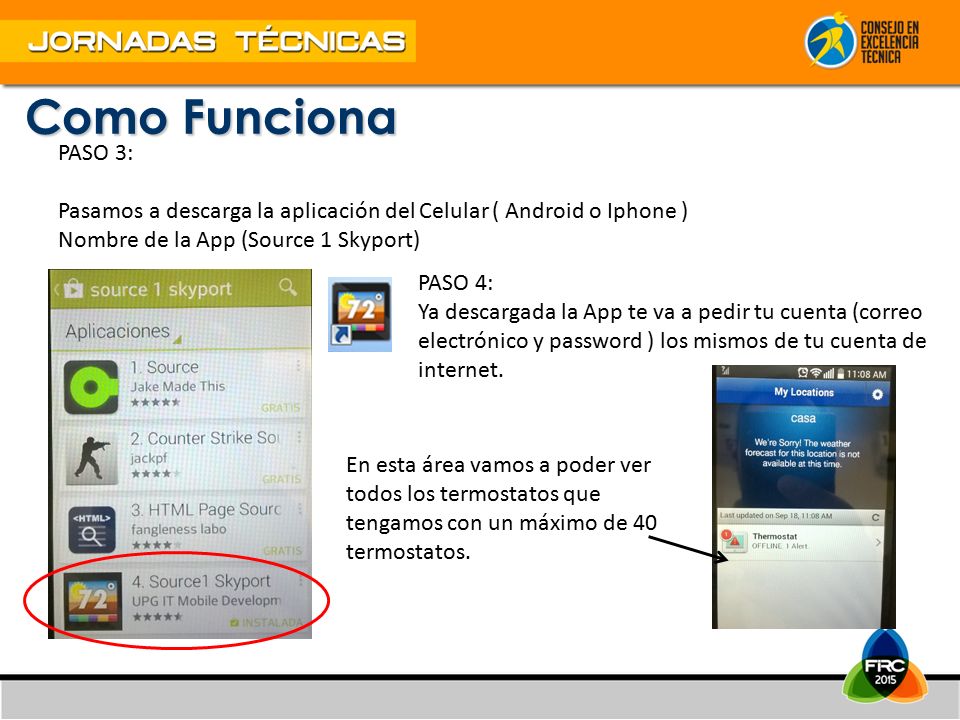
Task: Click the jackpf developer name
Action: (148, 458)
